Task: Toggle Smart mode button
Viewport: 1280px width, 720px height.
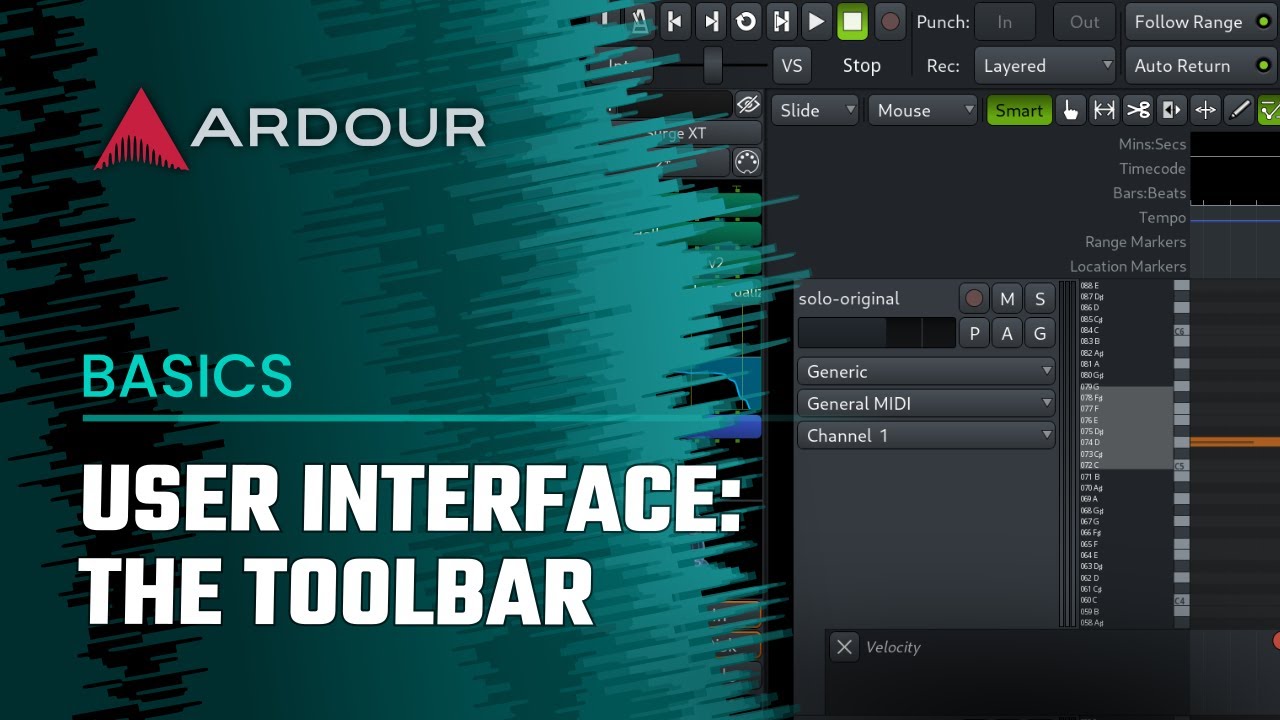Action: [1019, 110]
